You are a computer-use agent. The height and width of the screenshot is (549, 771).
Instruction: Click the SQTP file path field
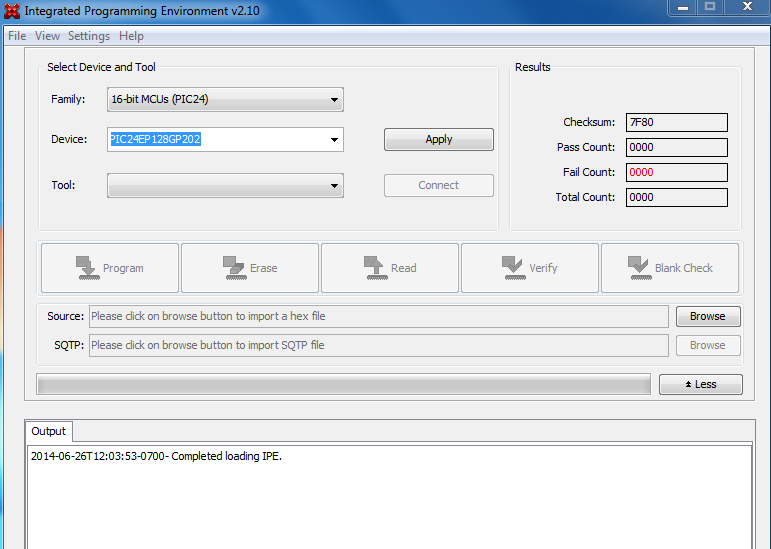pyautogui.click(x=379, y=345)
